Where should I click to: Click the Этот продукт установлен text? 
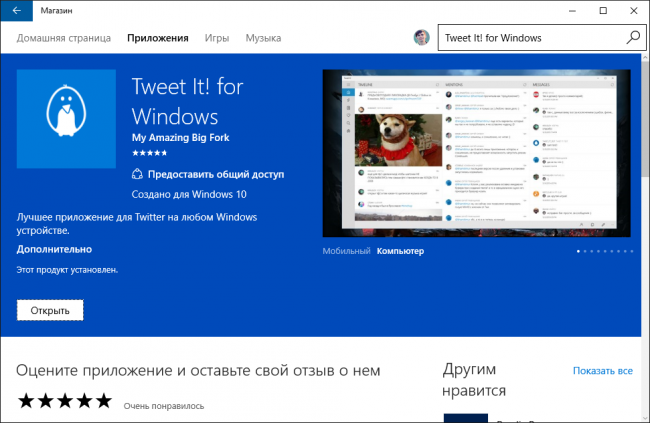tap(67, 270)
